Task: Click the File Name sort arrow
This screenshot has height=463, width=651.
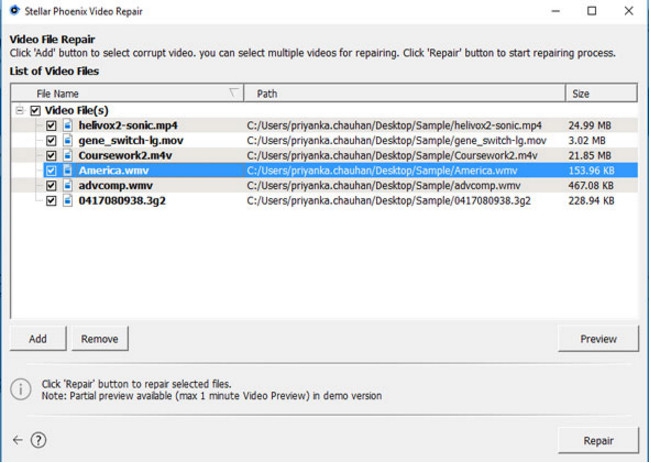Action: tap(234, 93)
